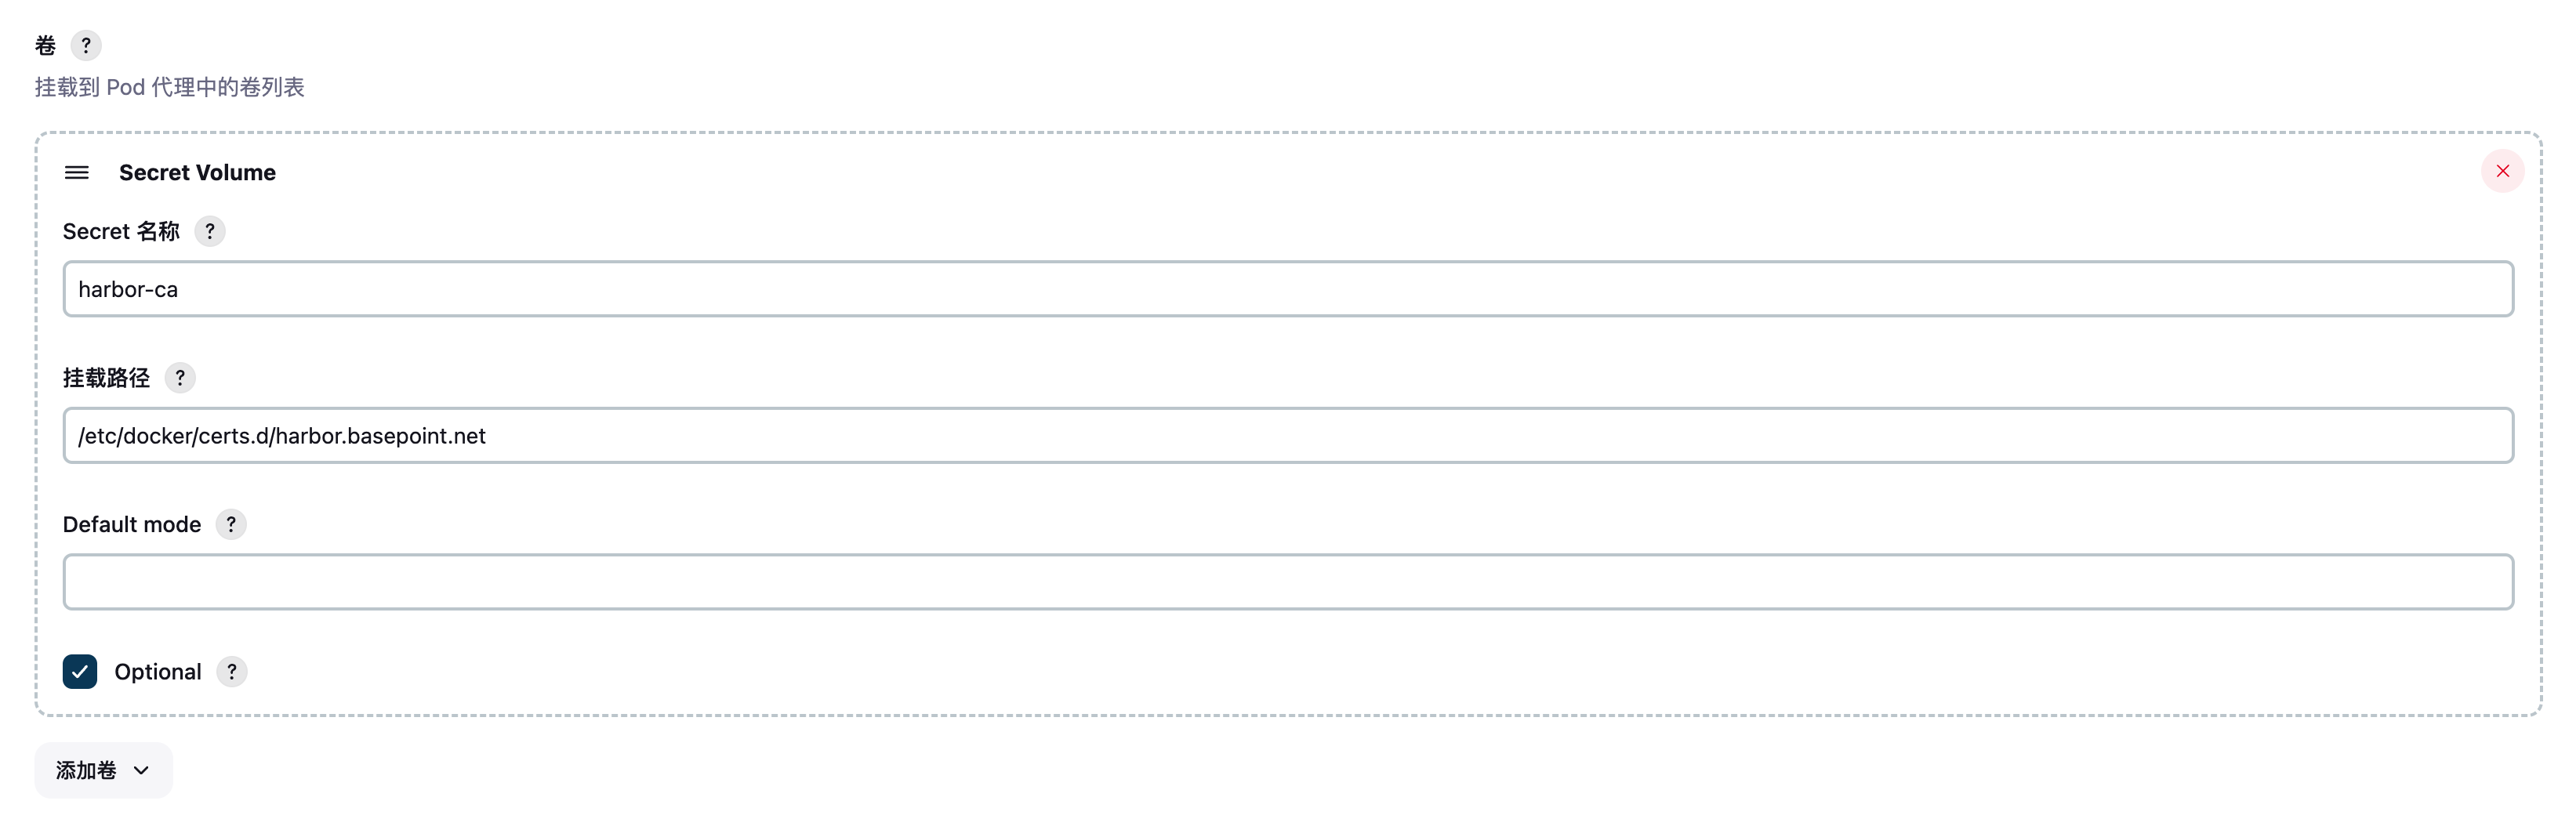Click the 挂载到 Pod 代理中的卷列表 description

click(x=170, y=87)
